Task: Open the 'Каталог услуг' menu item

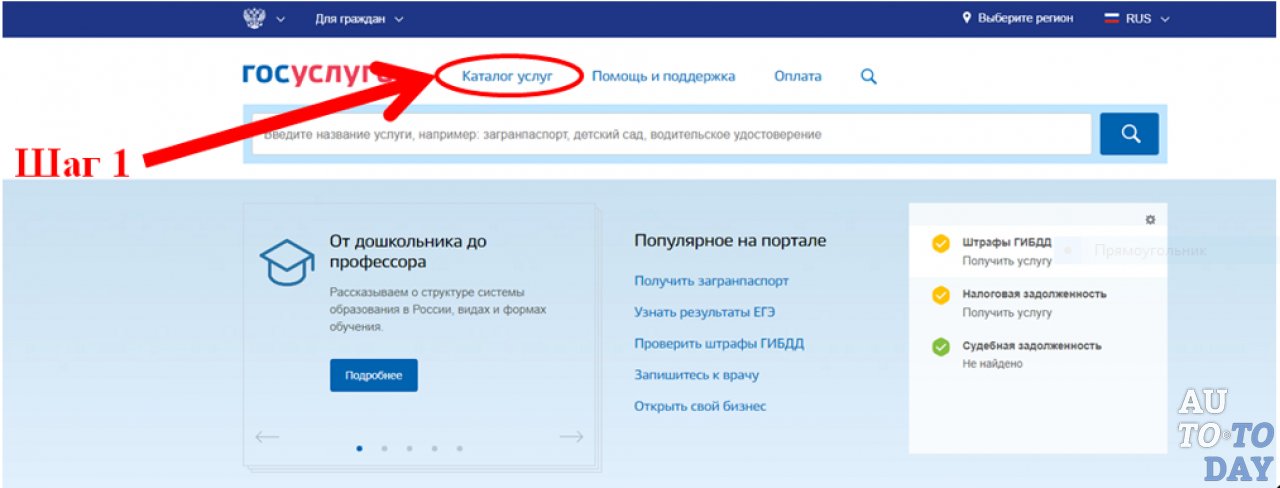Action: pos(507,76)
